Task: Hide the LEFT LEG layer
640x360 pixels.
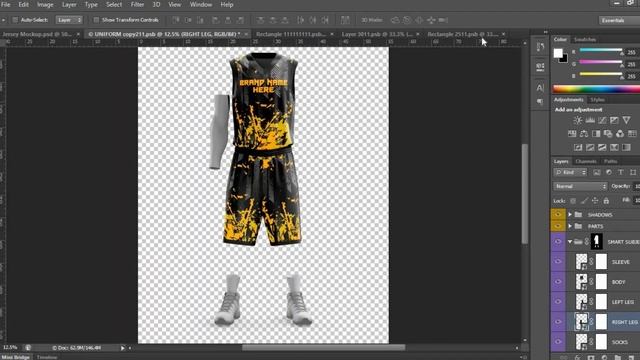Action: [558, 302]
